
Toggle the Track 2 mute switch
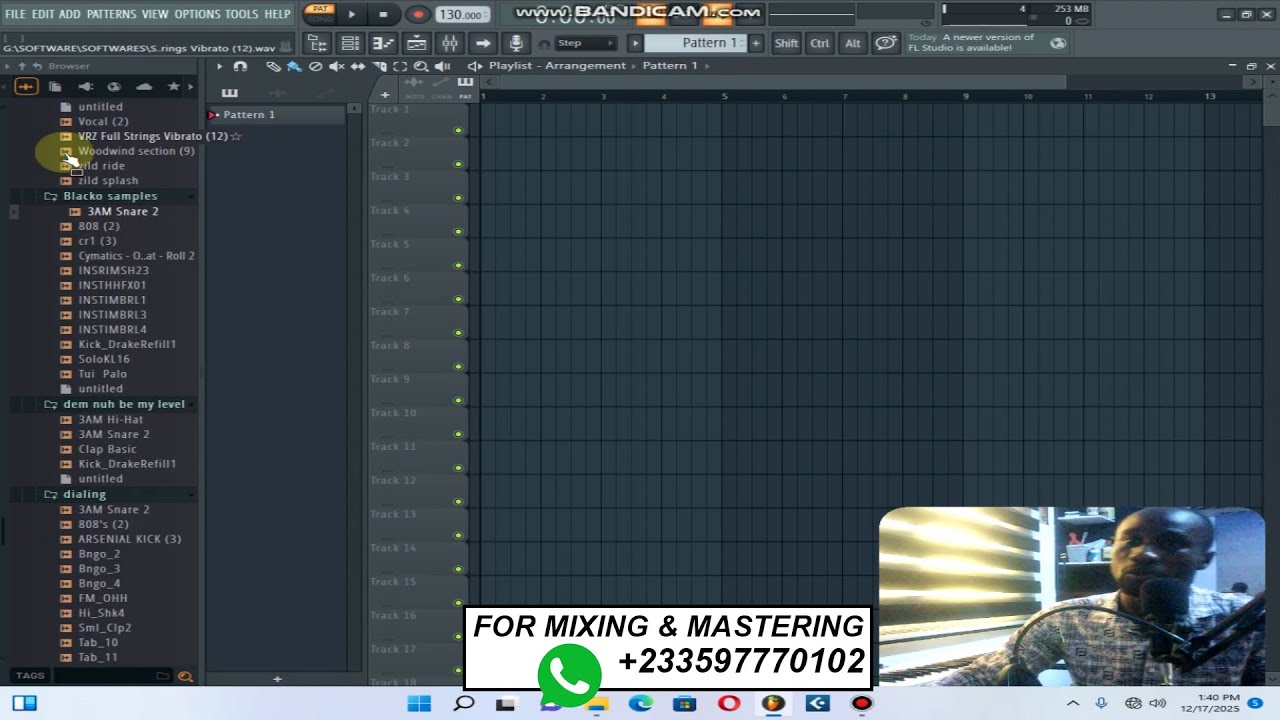point(458,164)
